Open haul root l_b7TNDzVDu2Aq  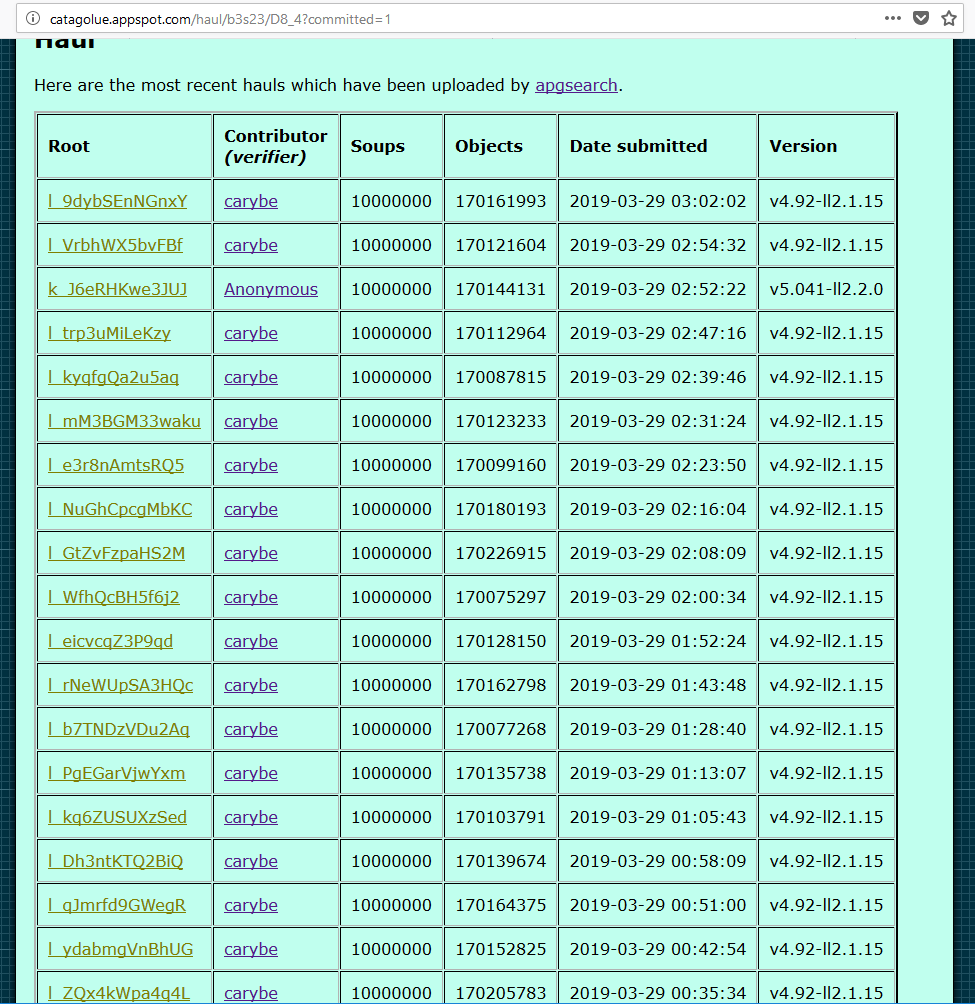click(x=119, y=729)
